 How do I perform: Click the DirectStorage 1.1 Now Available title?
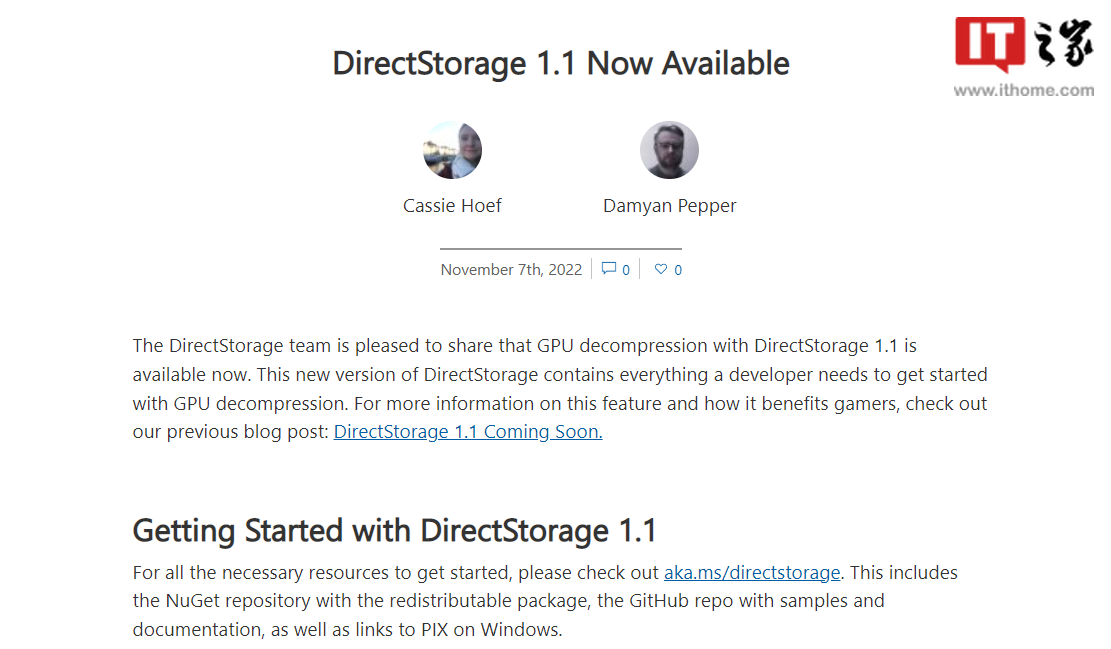tap(561, 63)
